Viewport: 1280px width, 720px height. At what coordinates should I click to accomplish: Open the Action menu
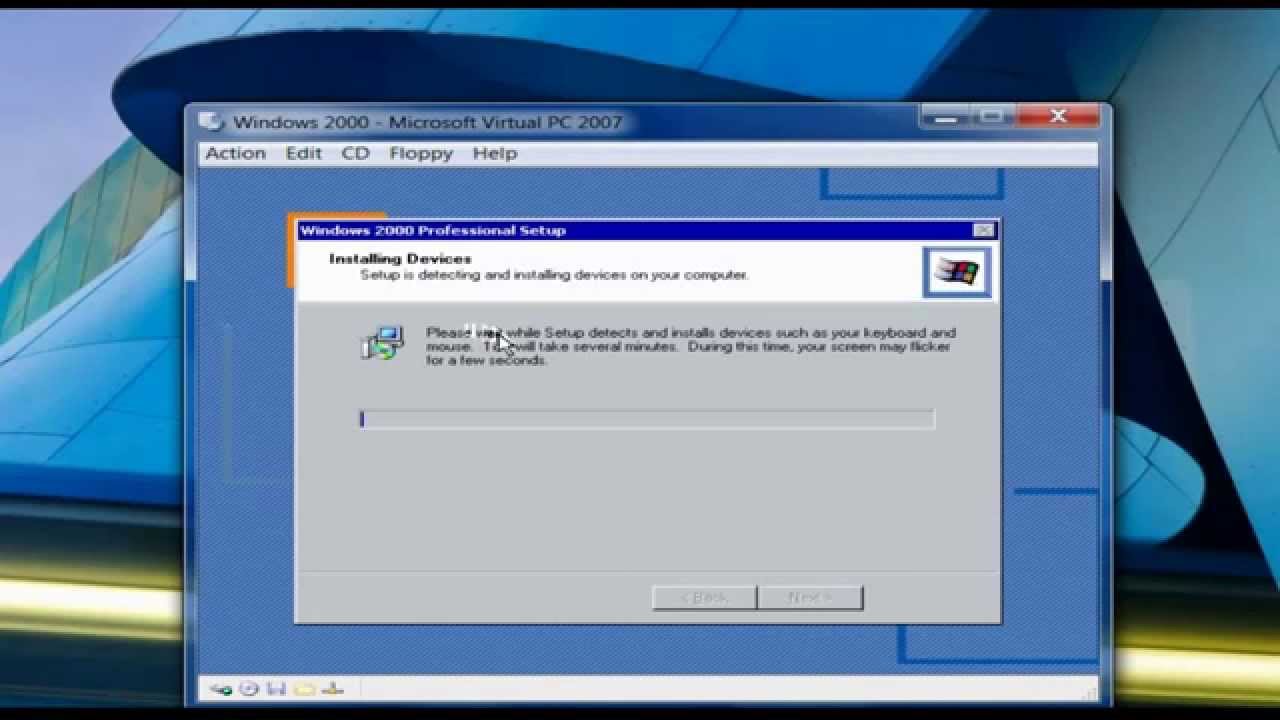[235, 153]
